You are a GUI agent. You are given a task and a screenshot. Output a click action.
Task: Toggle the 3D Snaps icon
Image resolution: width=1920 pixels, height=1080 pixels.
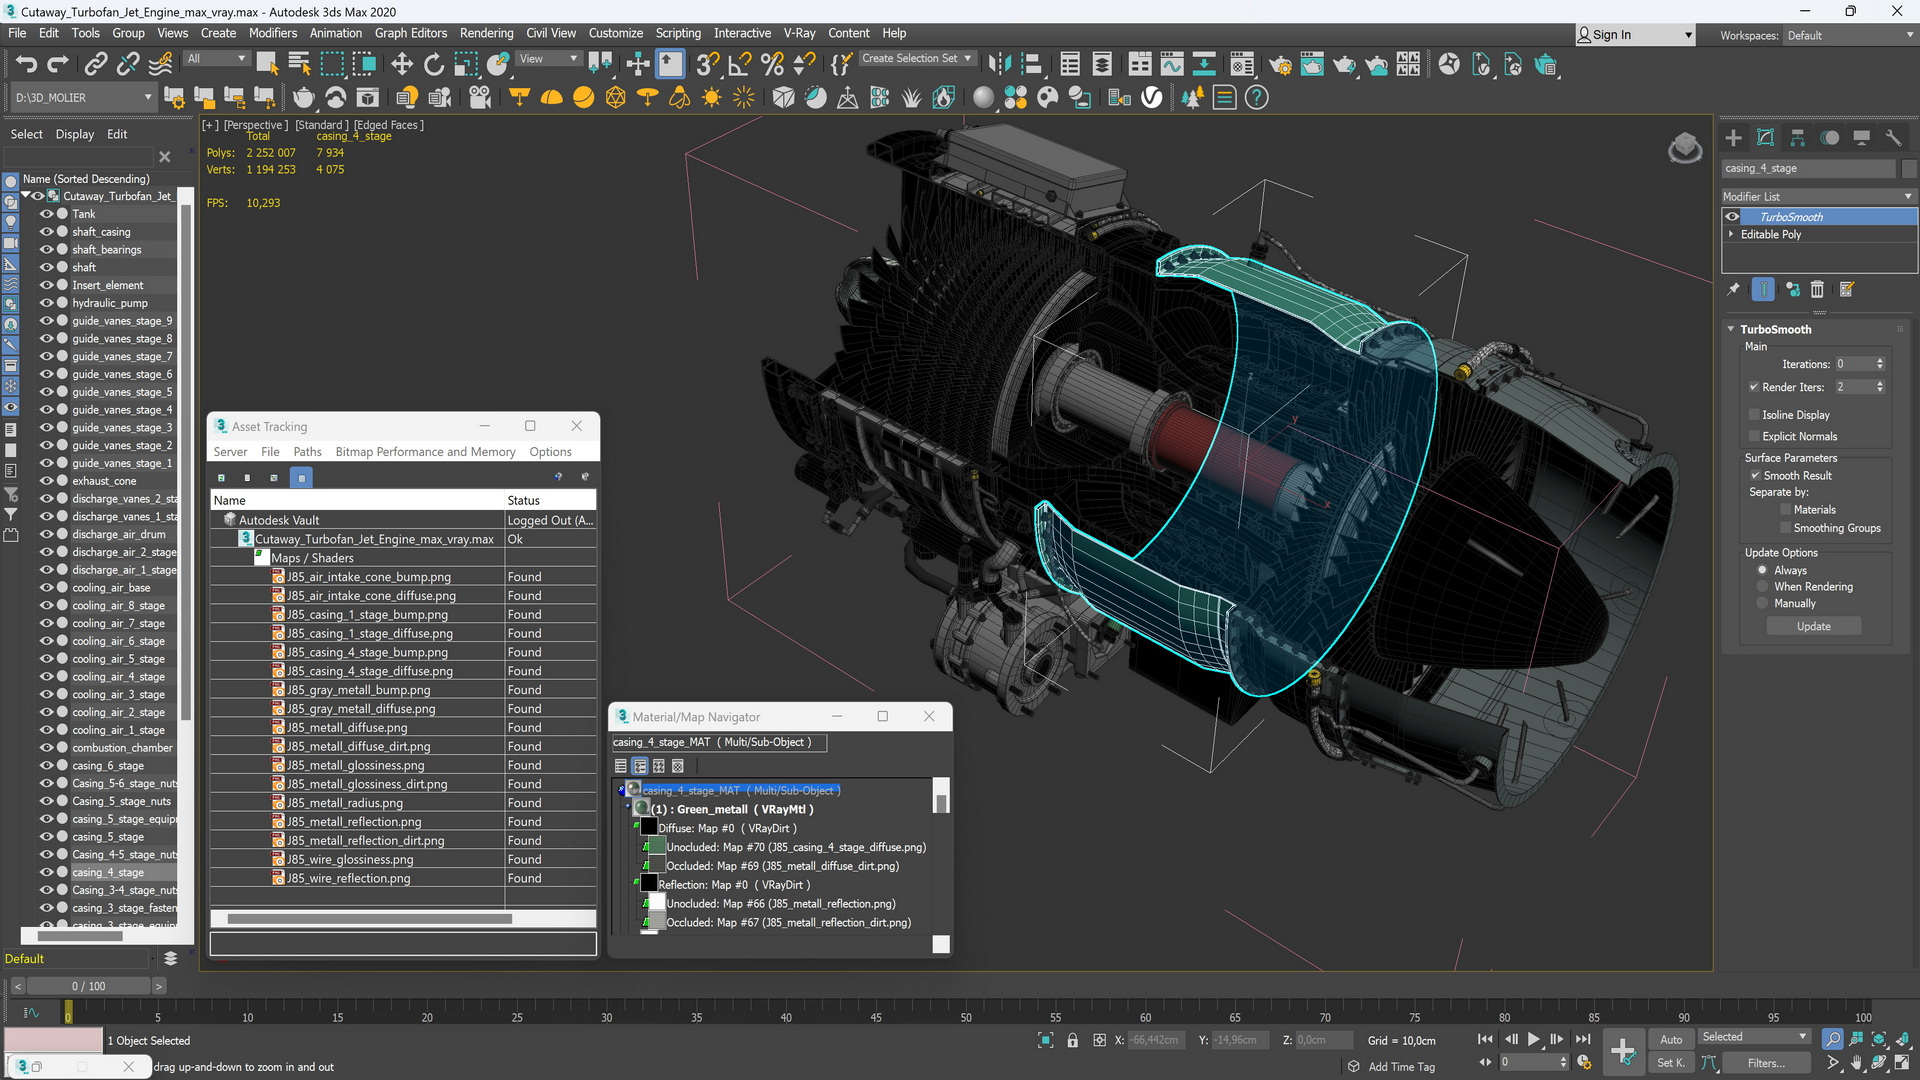(x=707, y=65)
